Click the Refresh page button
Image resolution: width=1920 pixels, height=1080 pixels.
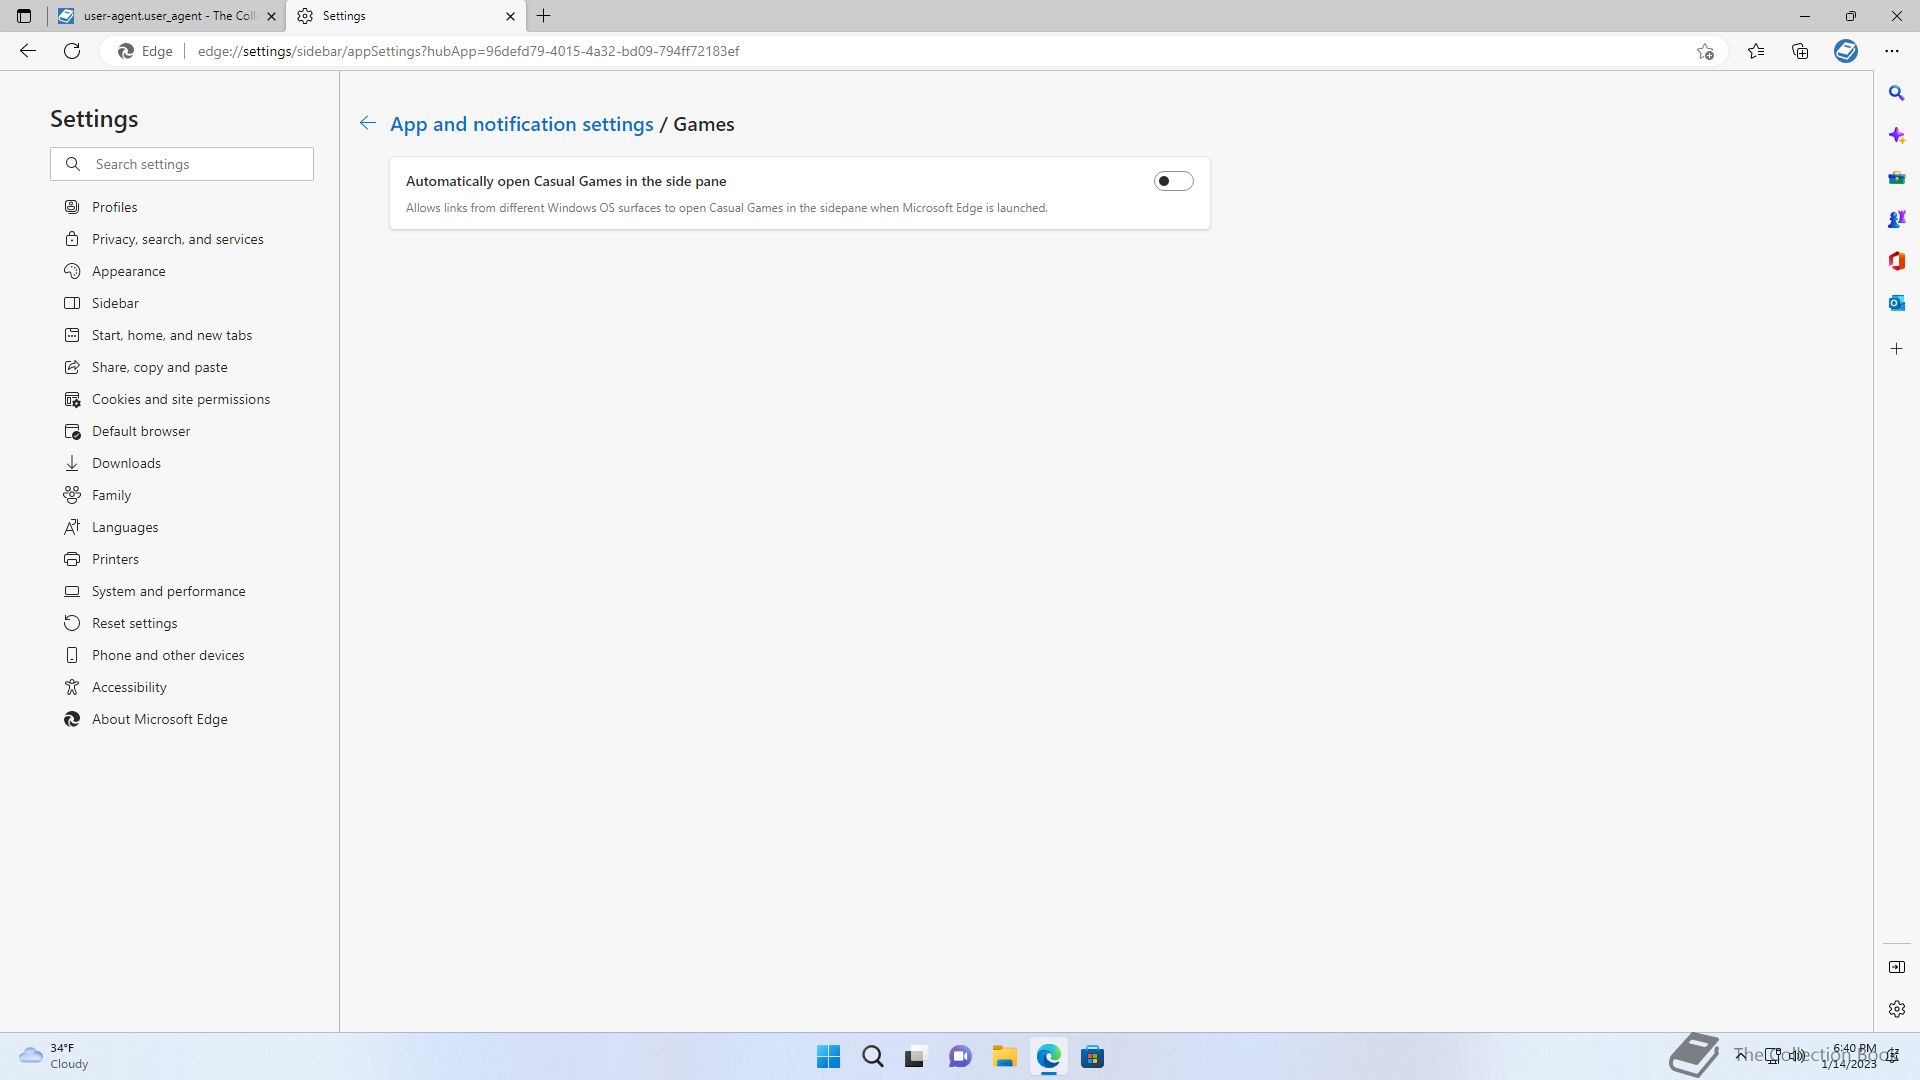(x=72, y=51)
